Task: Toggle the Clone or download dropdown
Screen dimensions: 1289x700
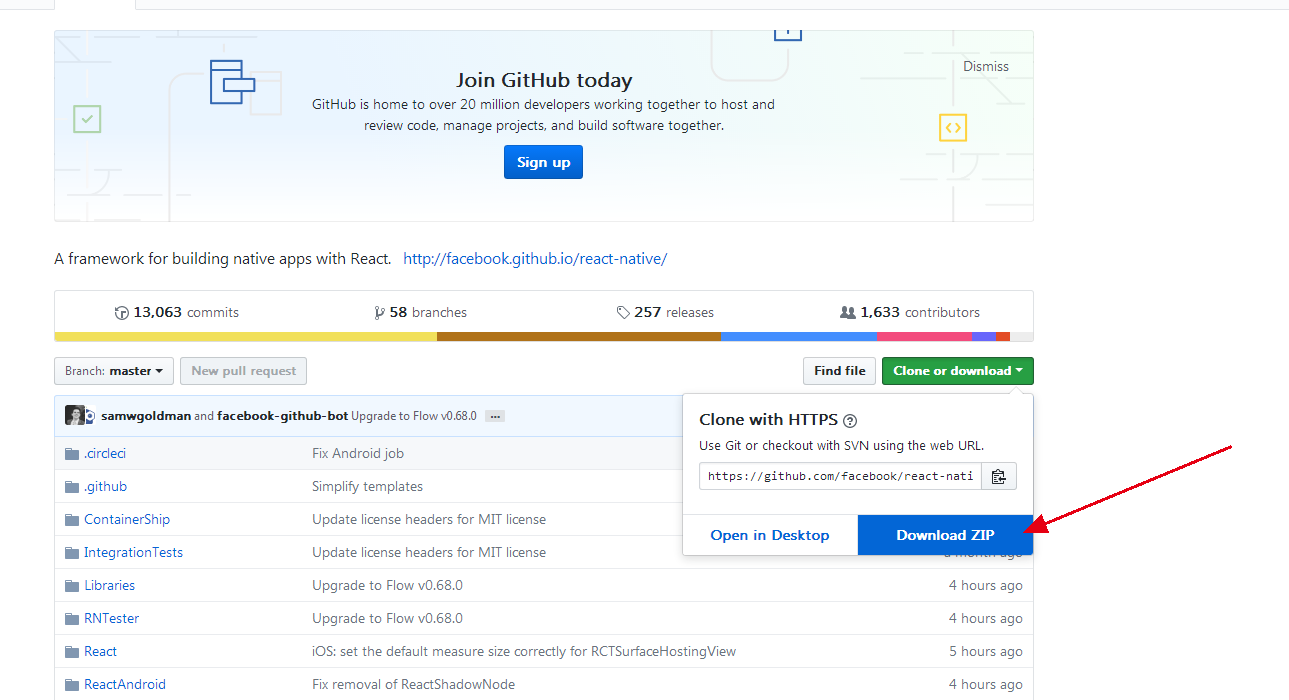Action: pos(957,371)
